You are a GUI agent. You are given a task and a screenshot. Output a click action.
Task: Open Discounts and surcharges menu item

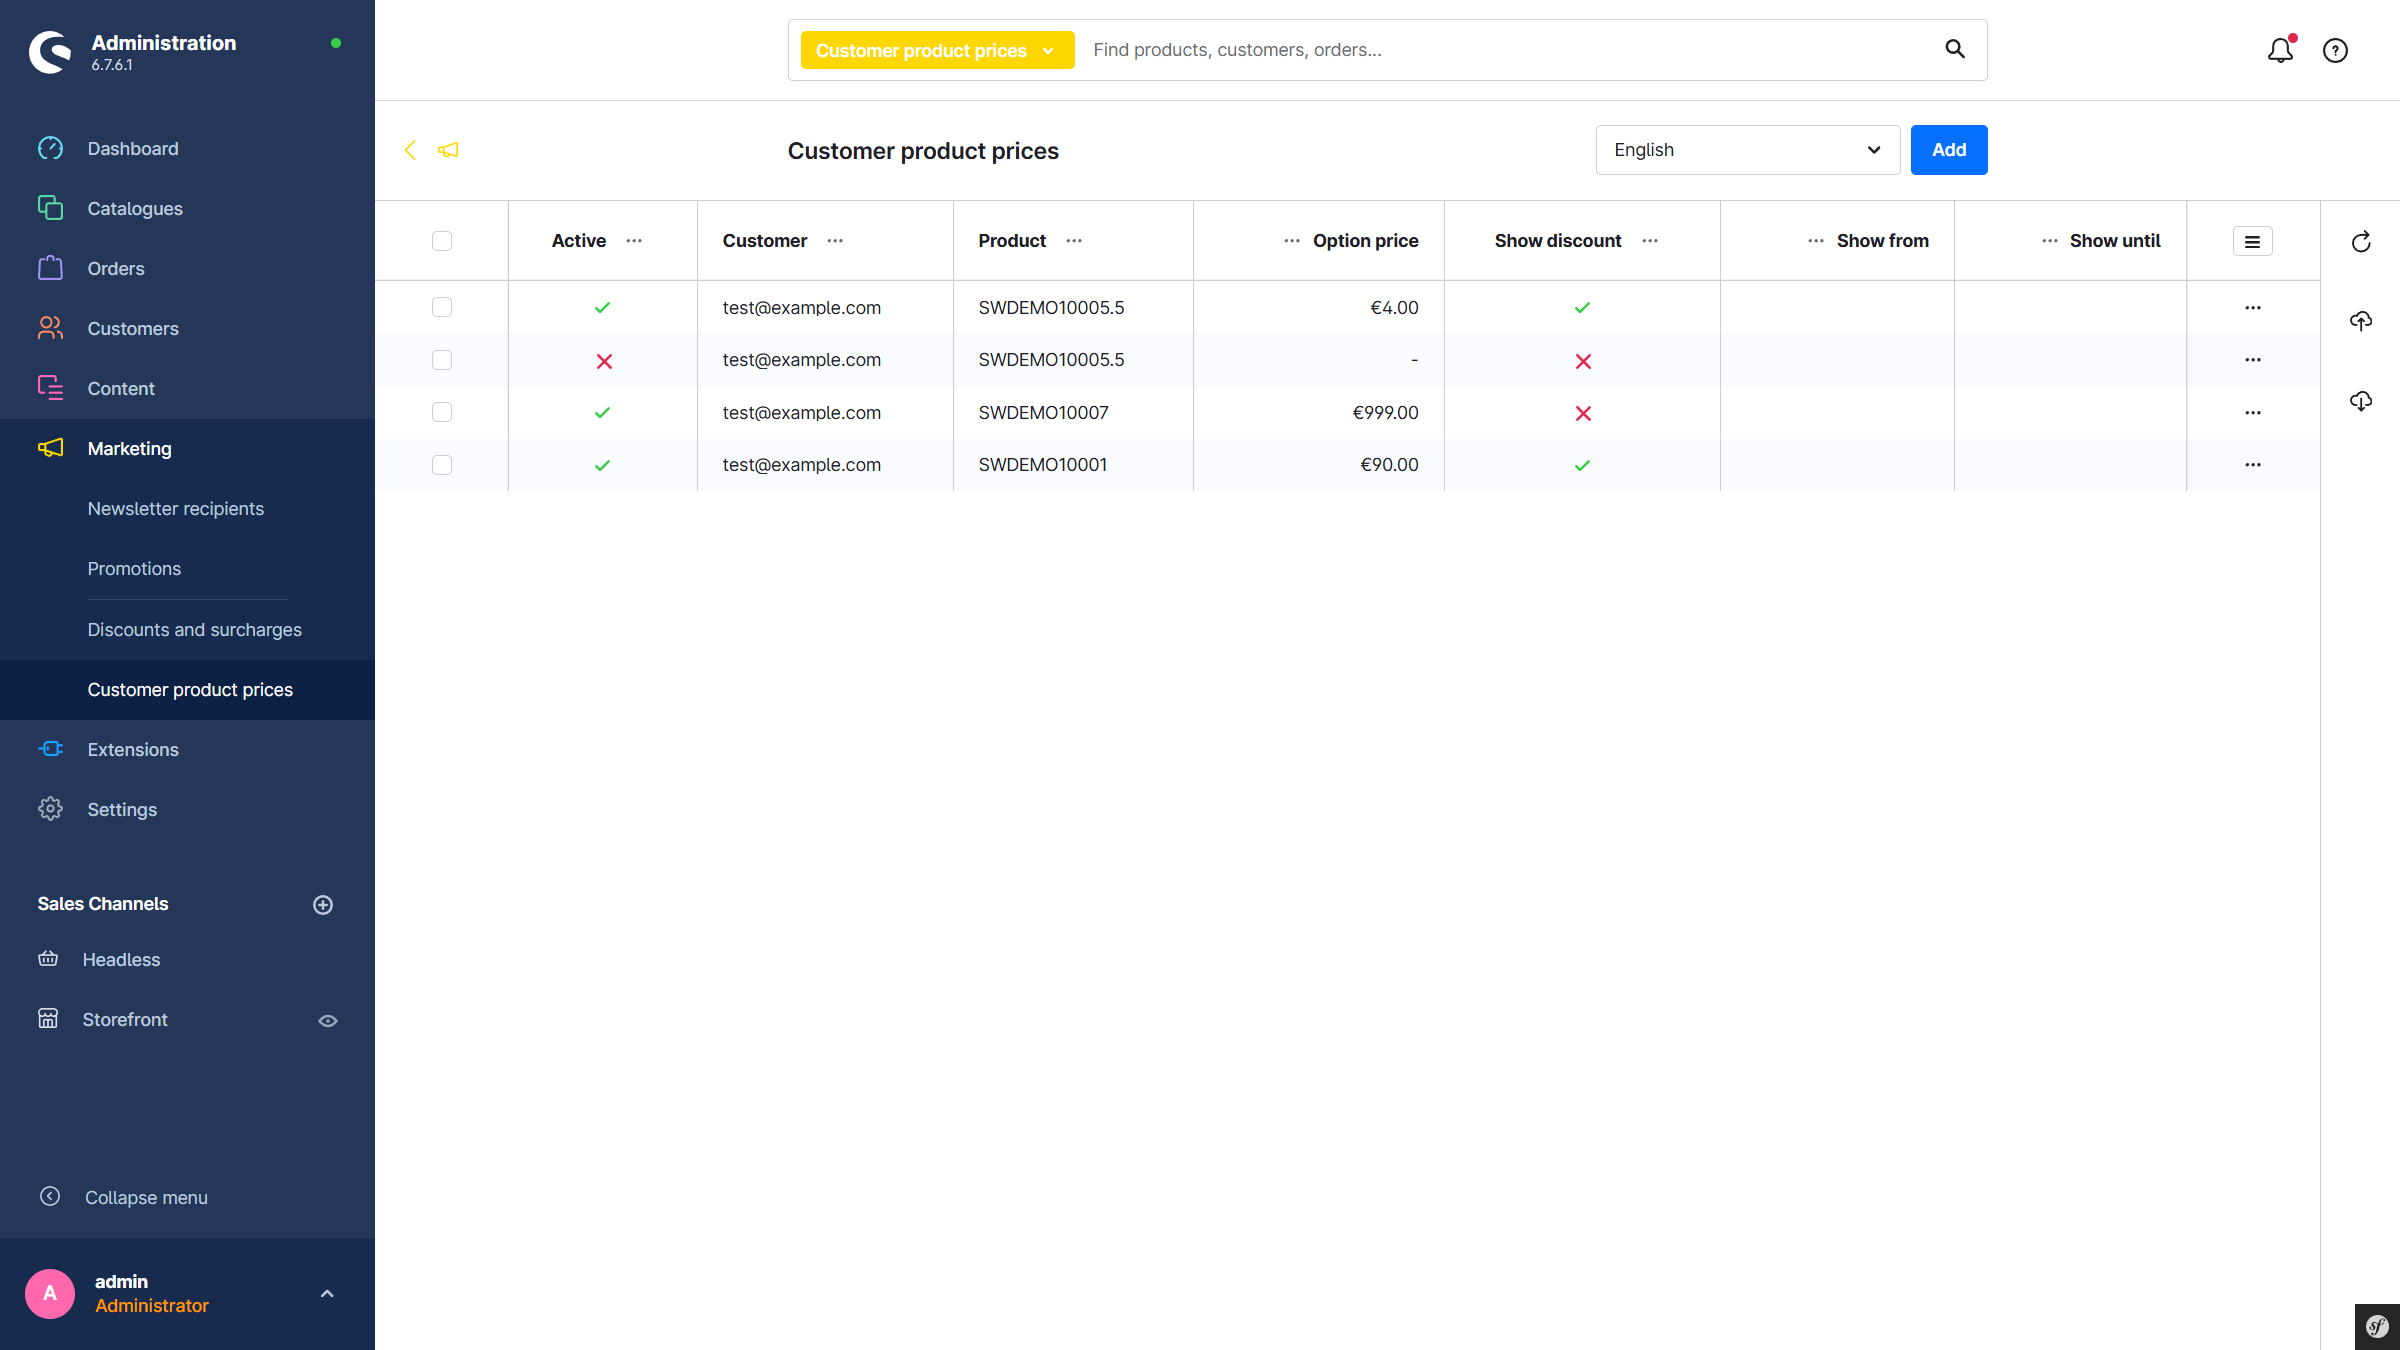point(194,630)
